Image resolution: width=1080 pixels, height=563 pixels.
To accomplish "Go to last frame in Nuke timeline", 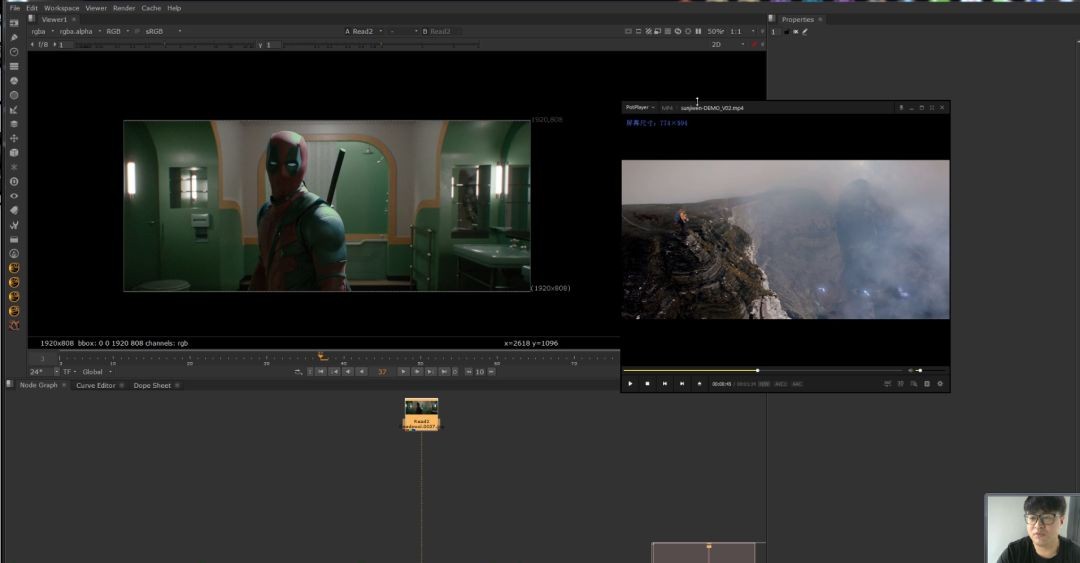I will point(444,371).
